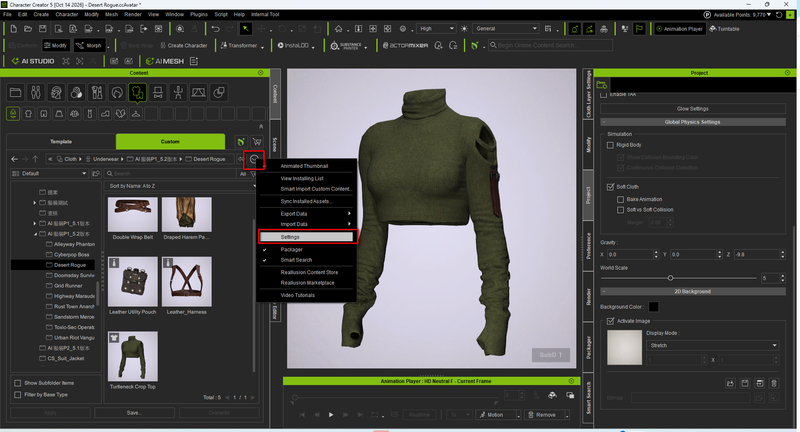
Task: Open the General dropdown in toolbar
Action: coord(506,29)
